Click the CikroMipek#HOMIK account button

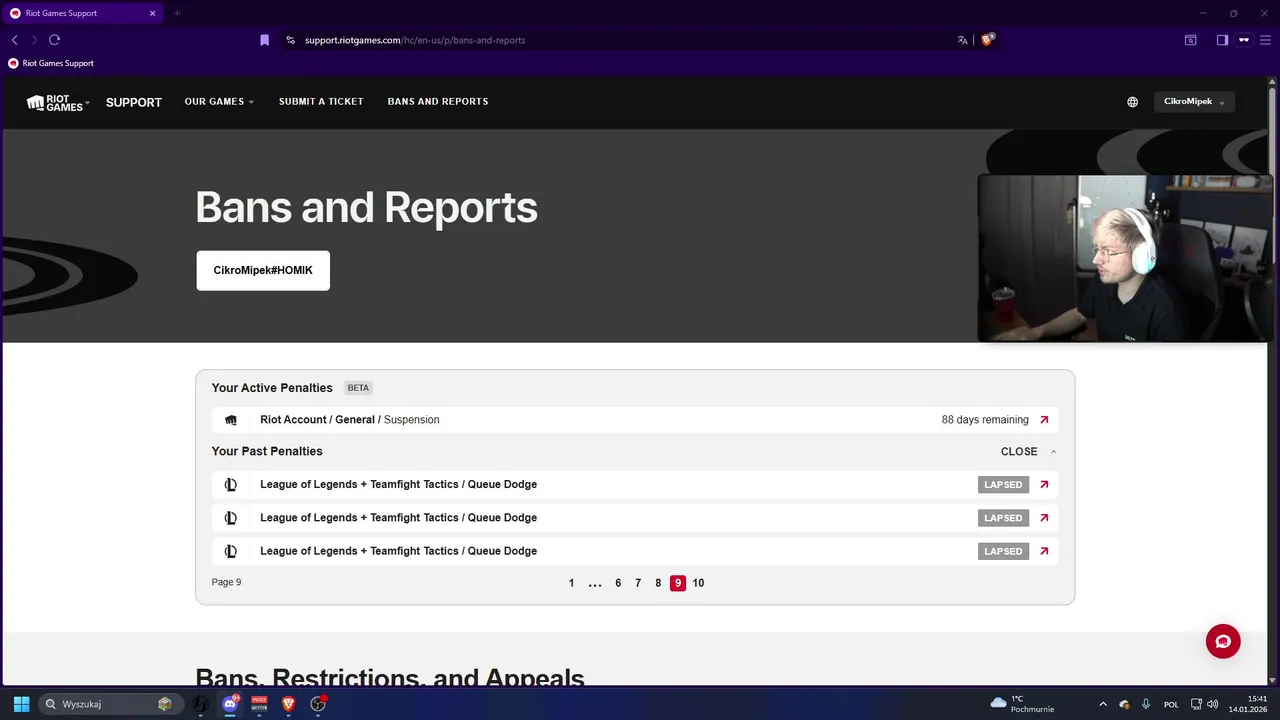pyautogui.click(x=263, y=271)
